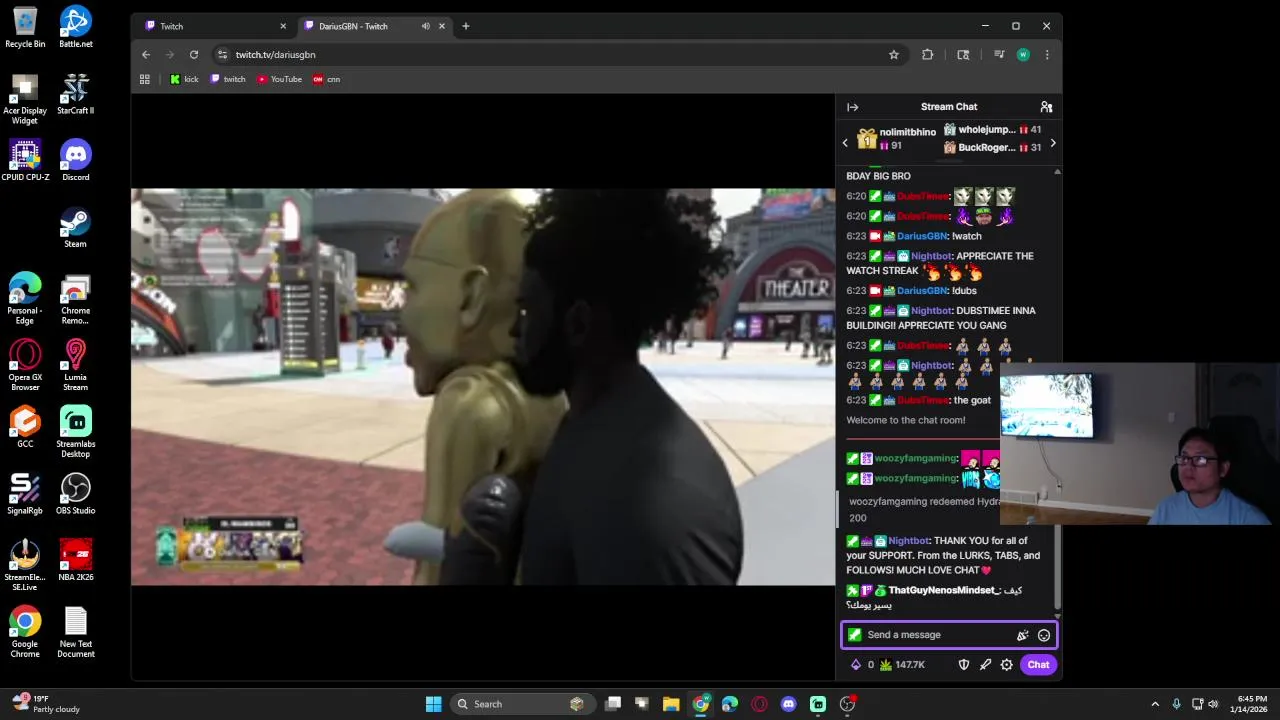Open the weather widget showing 19°F
This screenshot has width=1280, height=720.
click(x=45, y=704)
